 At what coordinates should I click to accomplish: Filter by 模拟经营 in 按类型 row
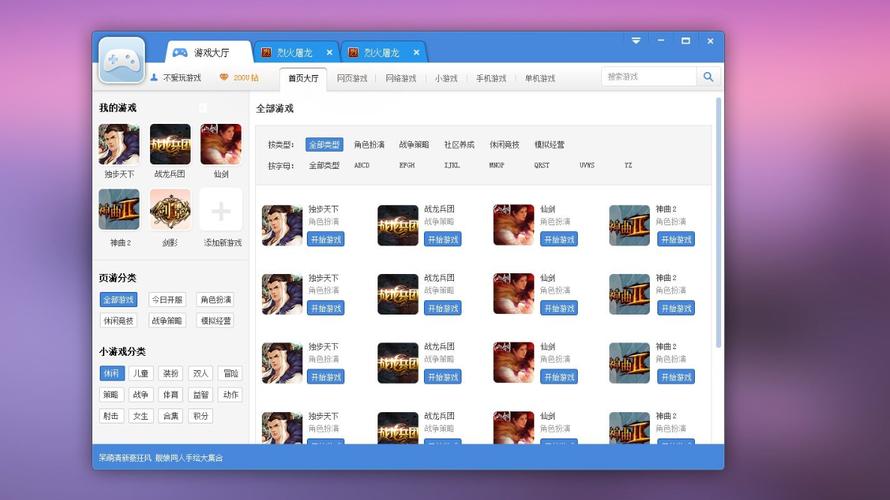point(549,145)
